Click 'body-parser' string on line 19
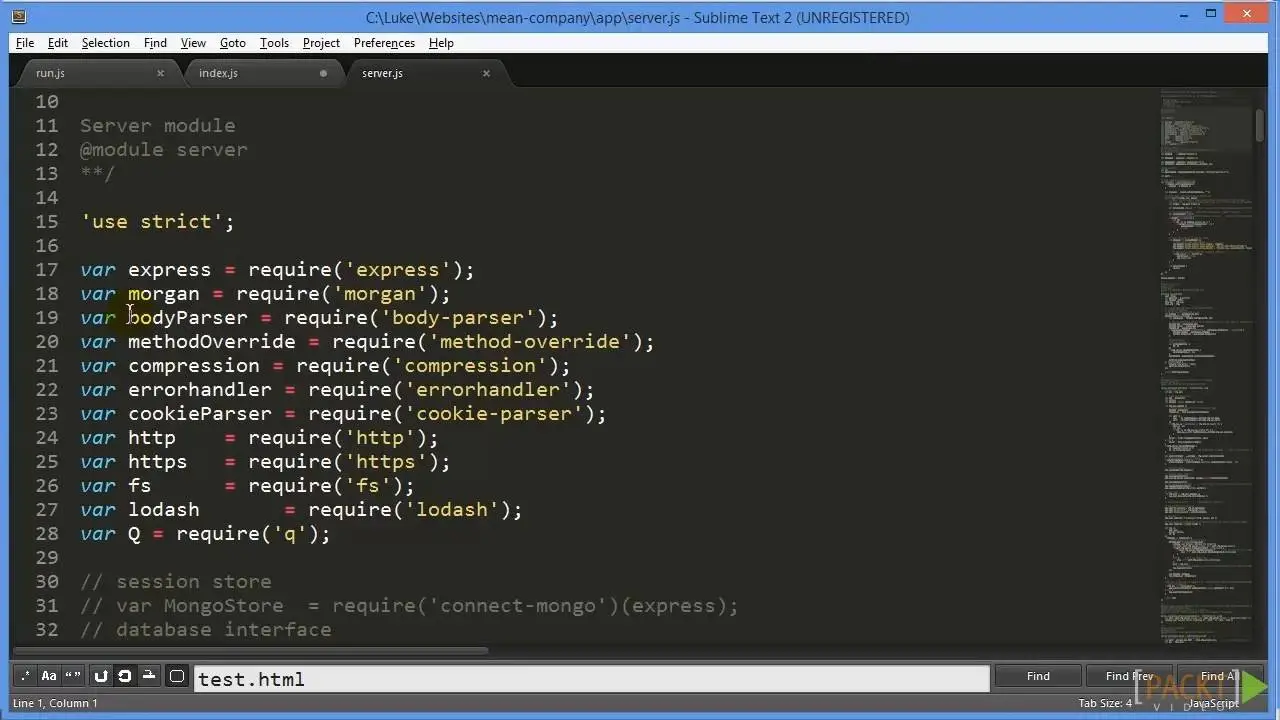 point(458,317)
